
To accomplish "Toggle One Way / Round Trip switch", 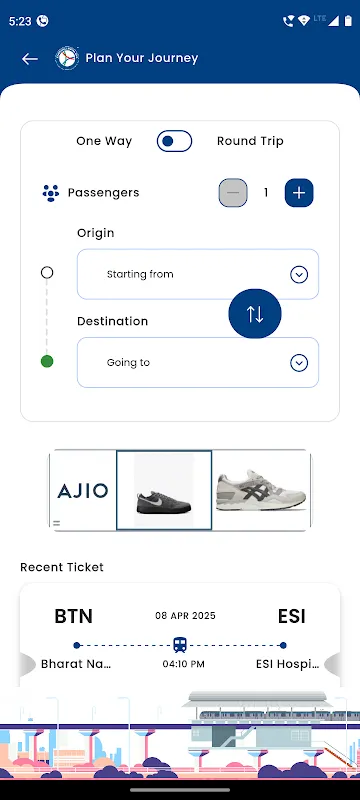I will 174,141.
